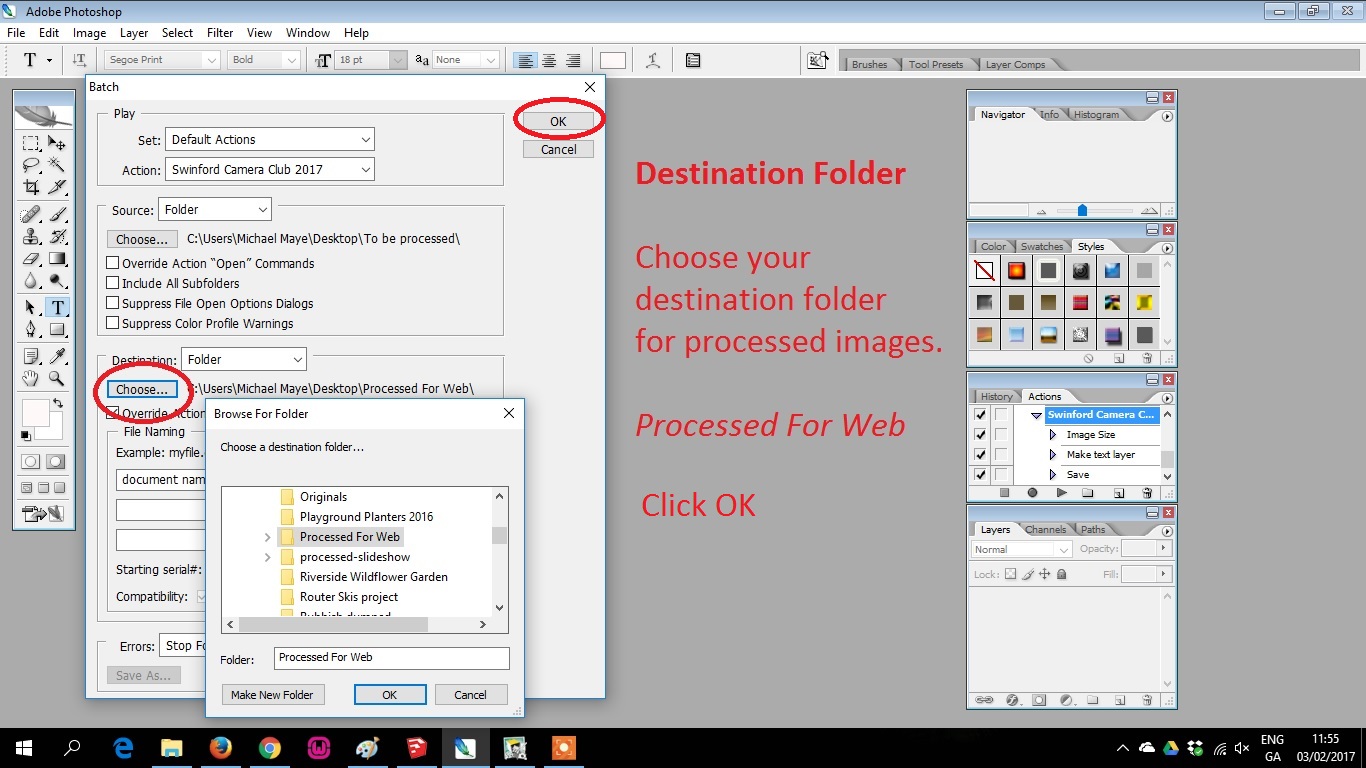This screenshot has width=1366, height=768.
Task: Select the Crop tool
Action: [x=31, y=187]
